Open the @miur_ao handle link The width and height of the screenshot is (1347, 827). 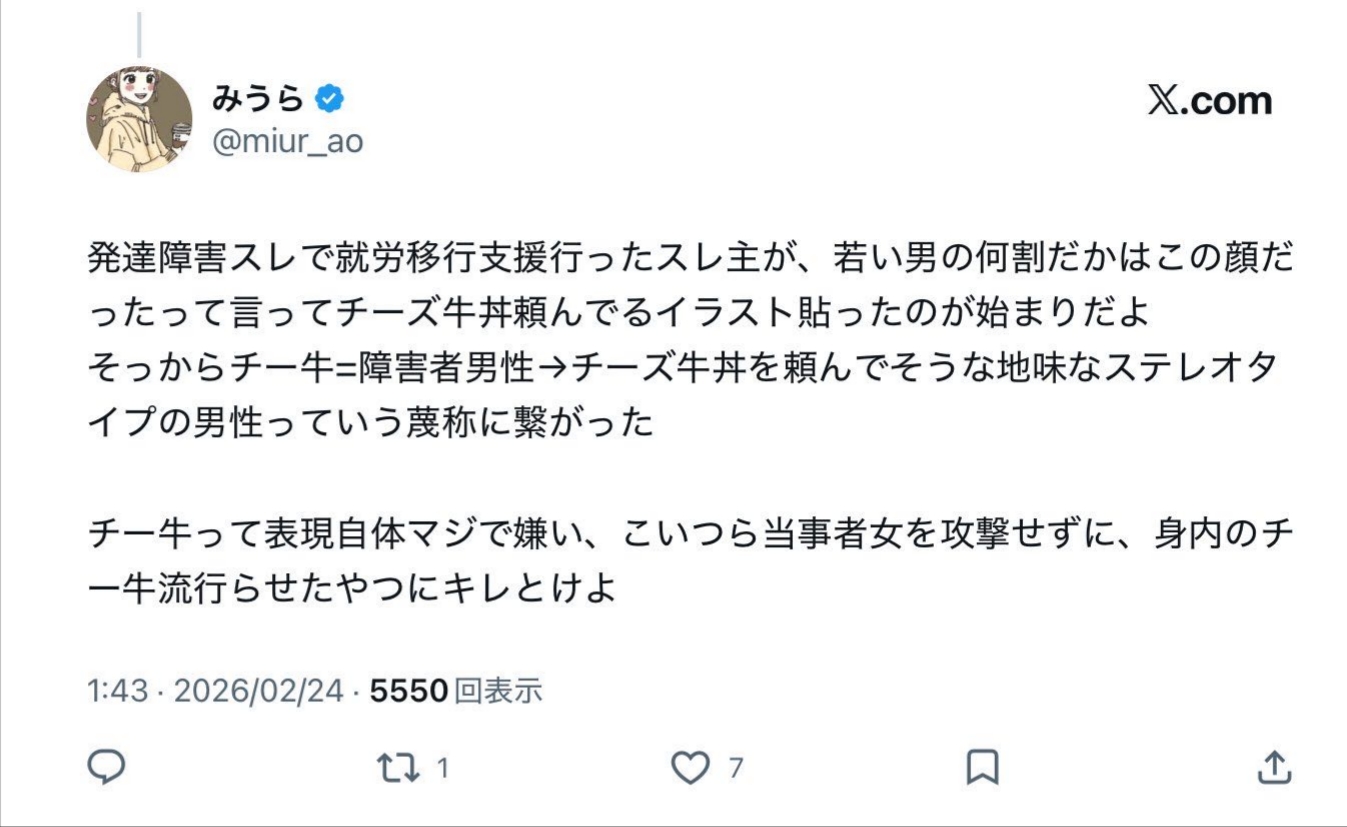pyautogui.click(x=288, y=142)
